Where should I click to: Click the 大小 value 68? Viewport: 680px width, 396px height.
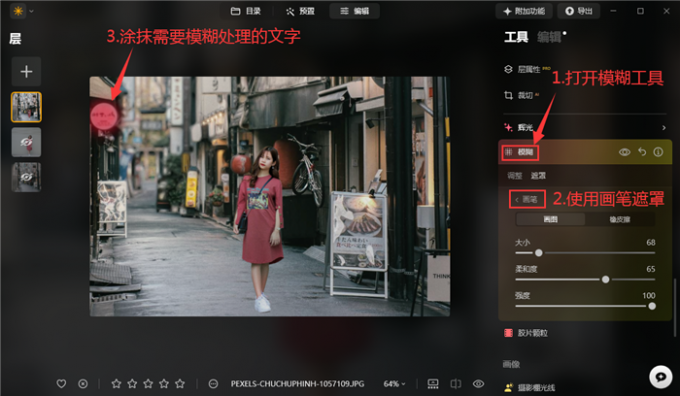pyautogui.click(x=651, y=242)
